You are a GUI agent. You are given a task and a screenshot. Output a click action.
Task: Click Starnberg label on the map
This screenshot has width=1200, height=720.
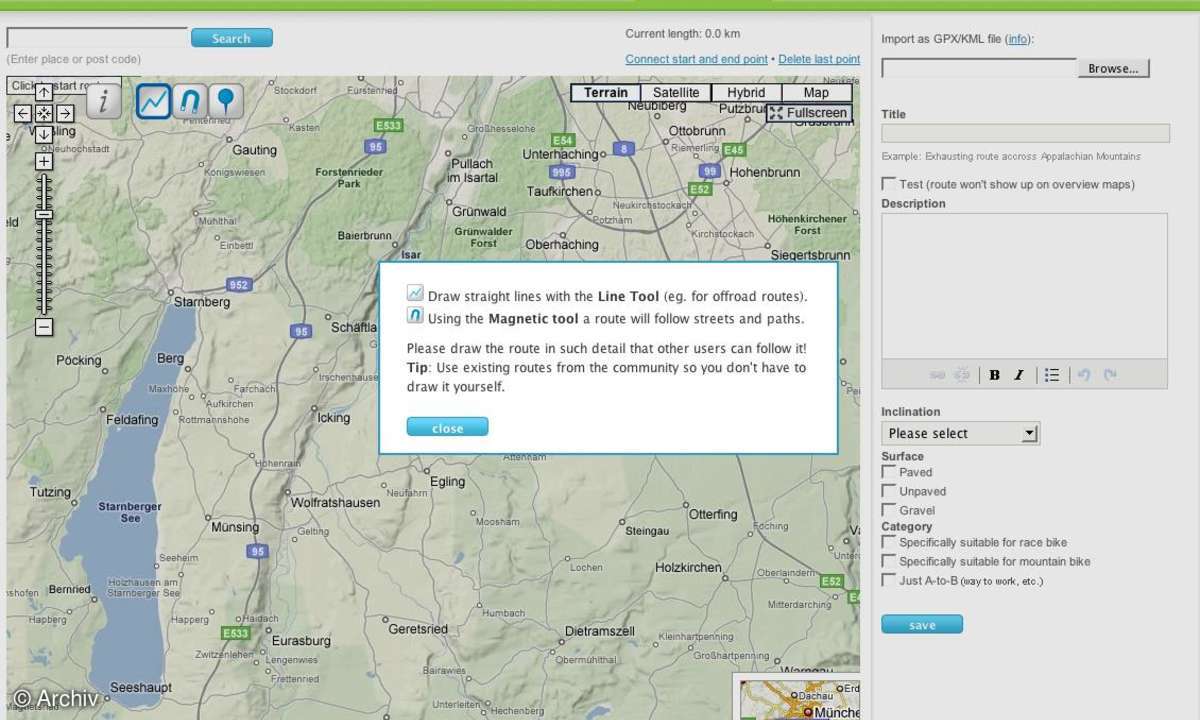coord(202,301)
